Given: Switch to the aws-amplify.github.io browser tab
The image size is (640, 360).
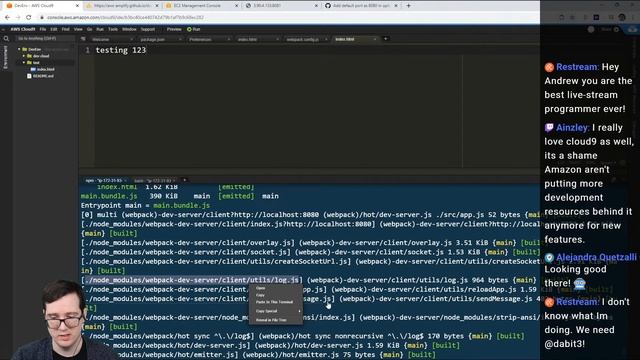Looking at the screenshot, I should 122,6.
